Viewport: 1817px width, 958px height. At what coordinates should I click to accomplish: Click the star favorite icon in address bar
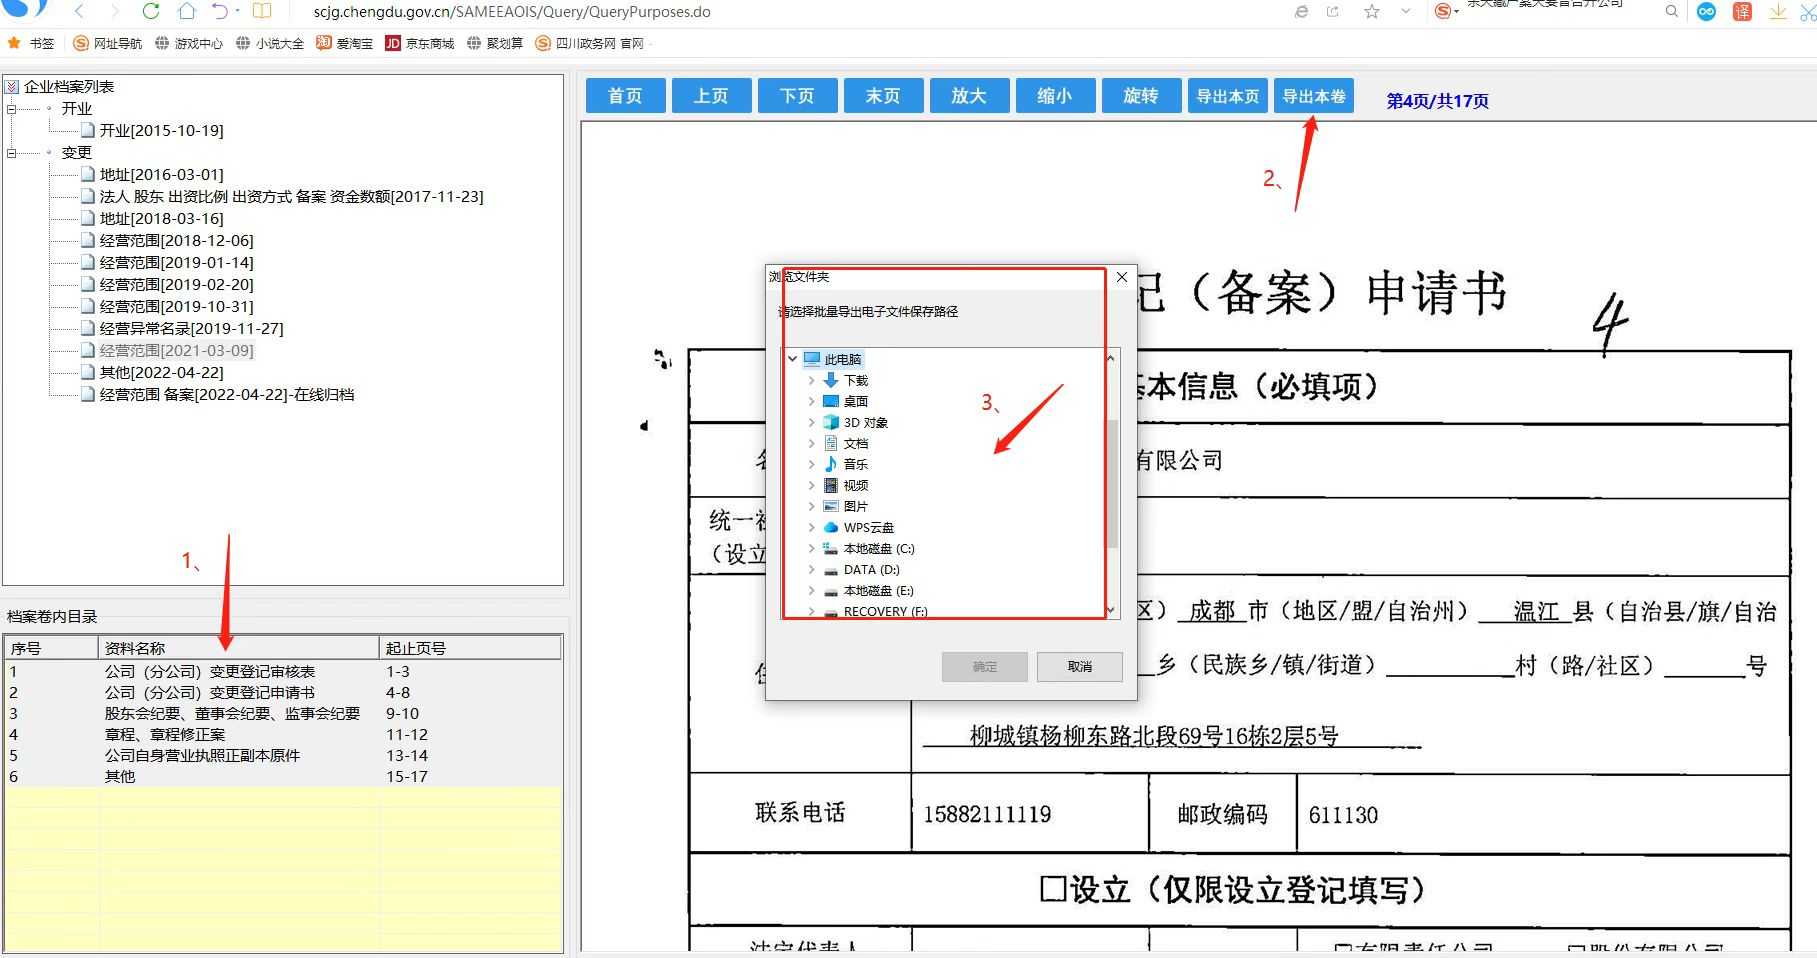[x=1372, y=12]
